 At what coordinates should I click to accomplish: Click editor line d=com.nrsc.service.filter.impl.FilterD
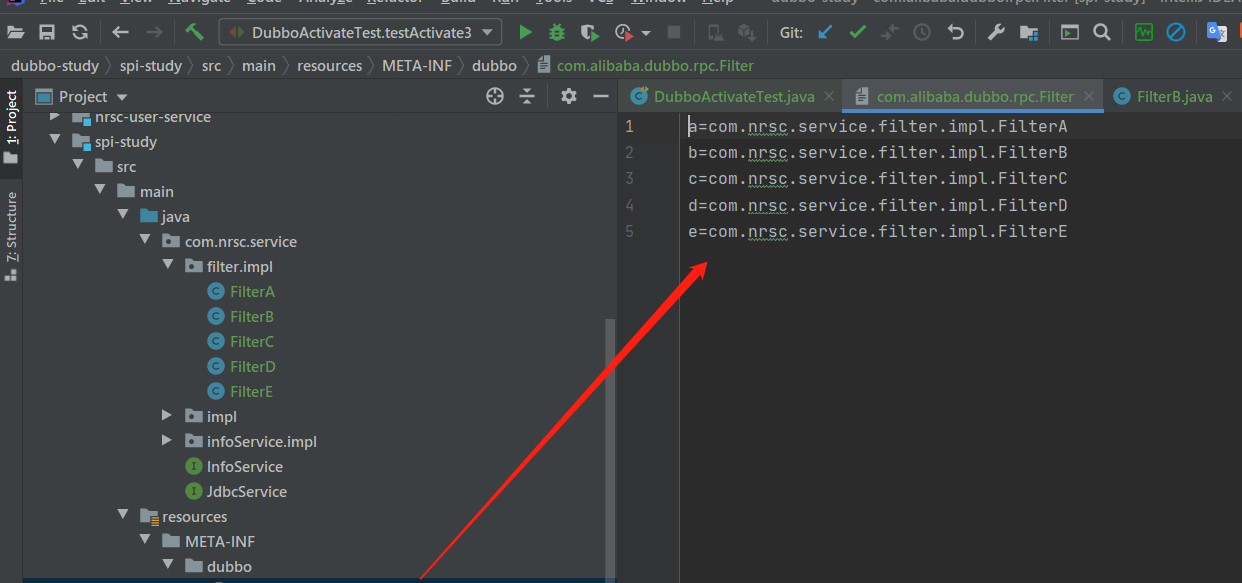(x=878, y=205)
